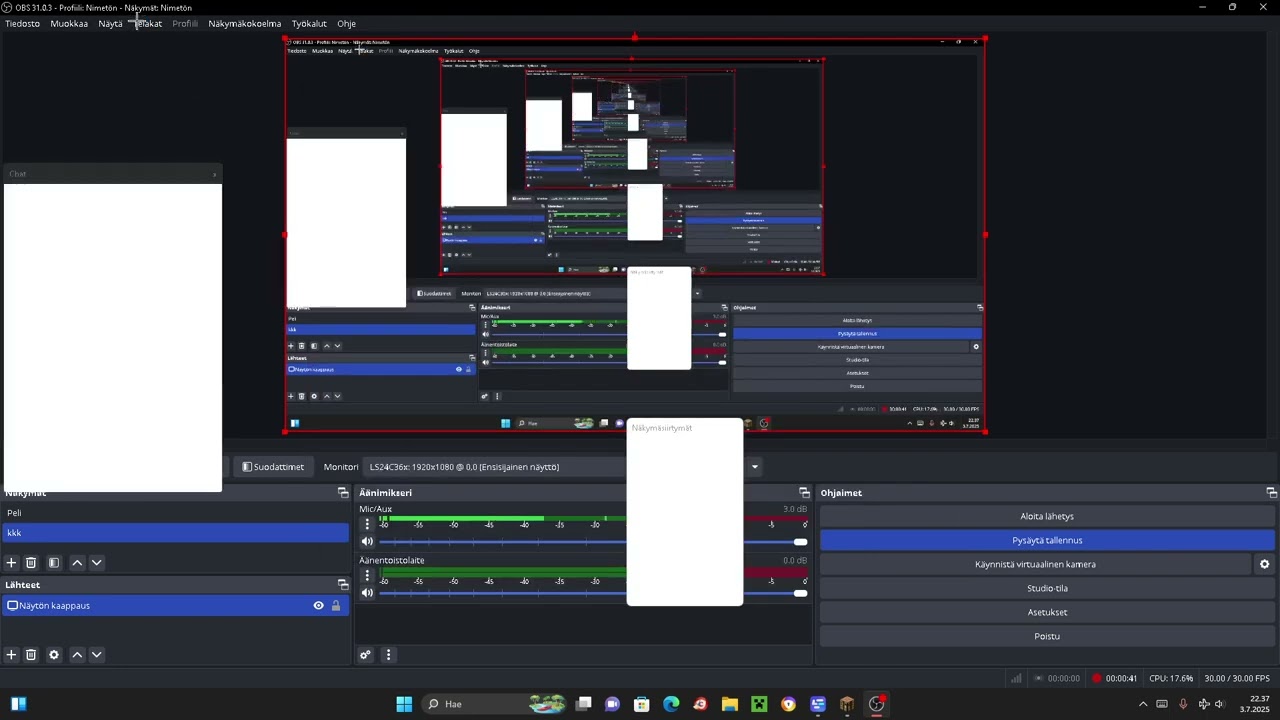This screenshot has width=1280, height=720.
Task: Expand dropdown arrow next to monitor selector
Action: [755, 467]
